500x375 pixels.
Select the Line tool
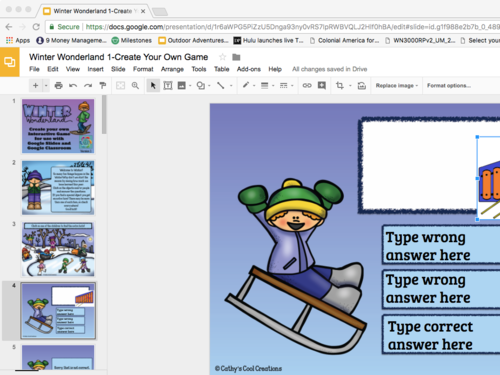point(220,86)
